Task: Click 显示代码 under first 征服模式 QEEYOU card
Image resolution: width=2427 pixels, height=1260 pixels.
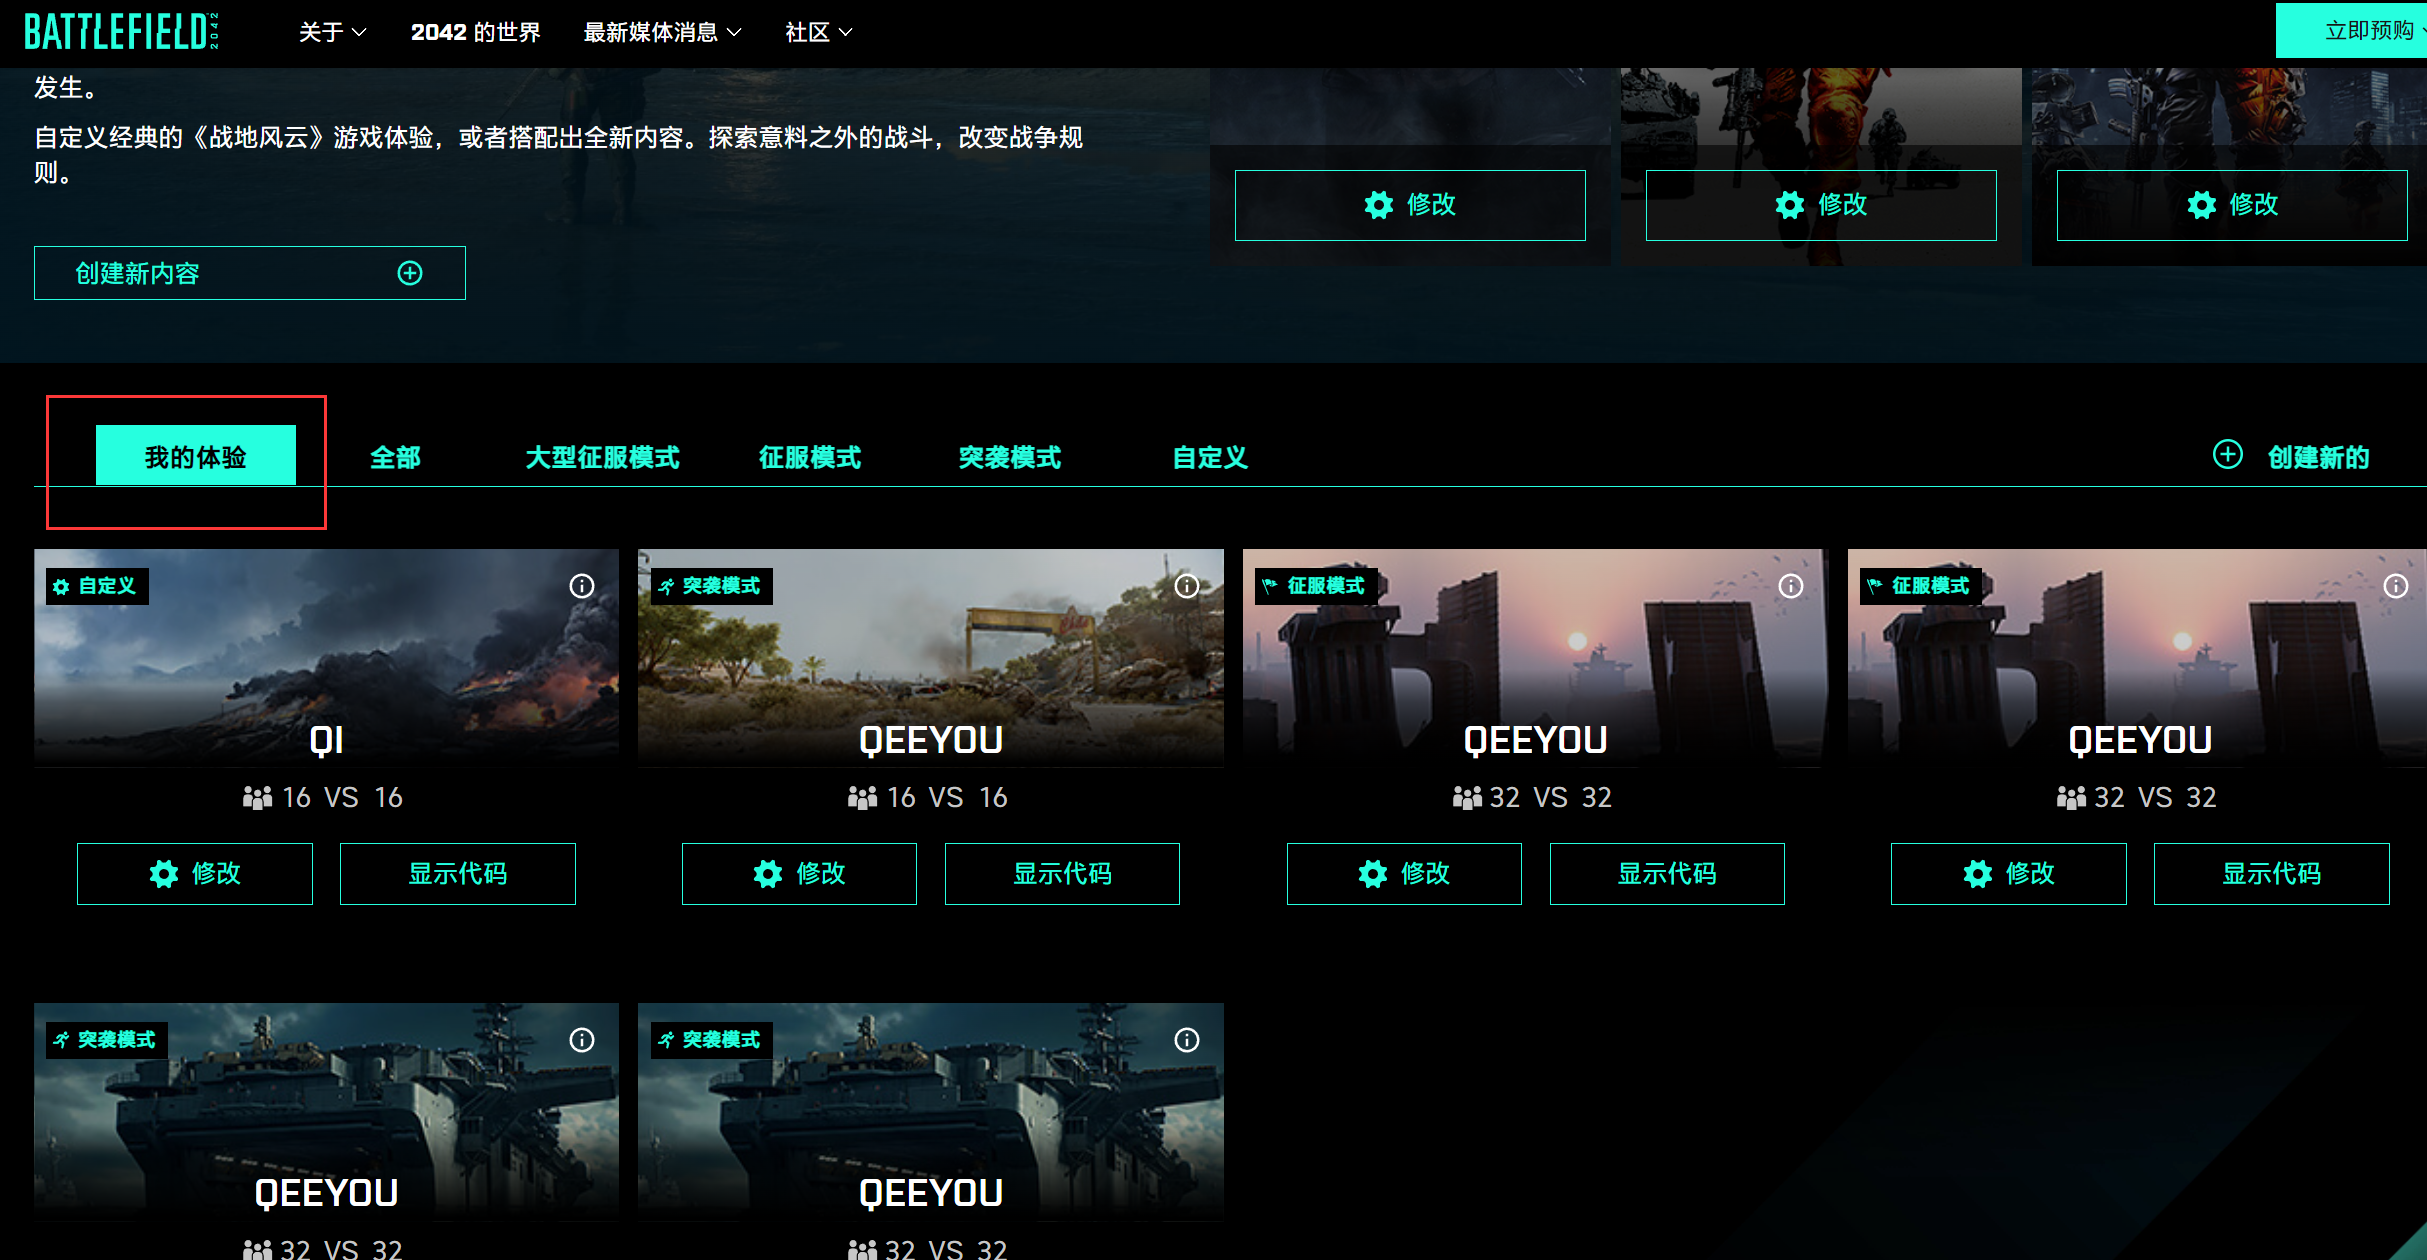Action: point(1667,874)
